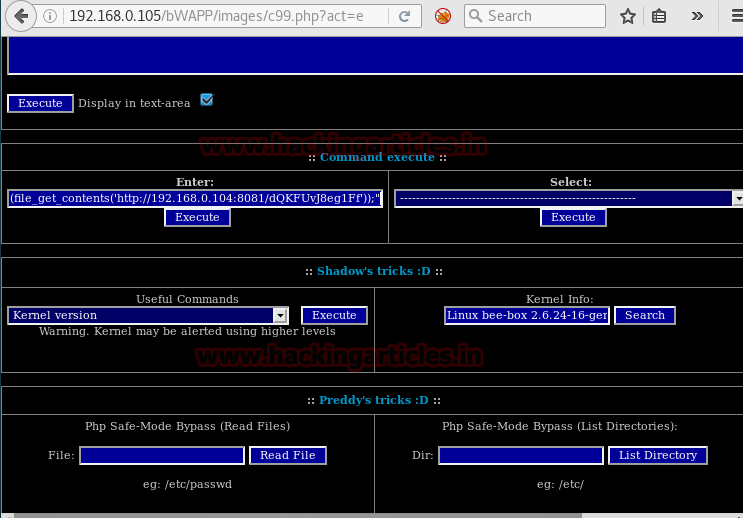Click the Read File button
Image resolution: width=743 pixels, height=518 pixels.
click(x=288, y=455)
